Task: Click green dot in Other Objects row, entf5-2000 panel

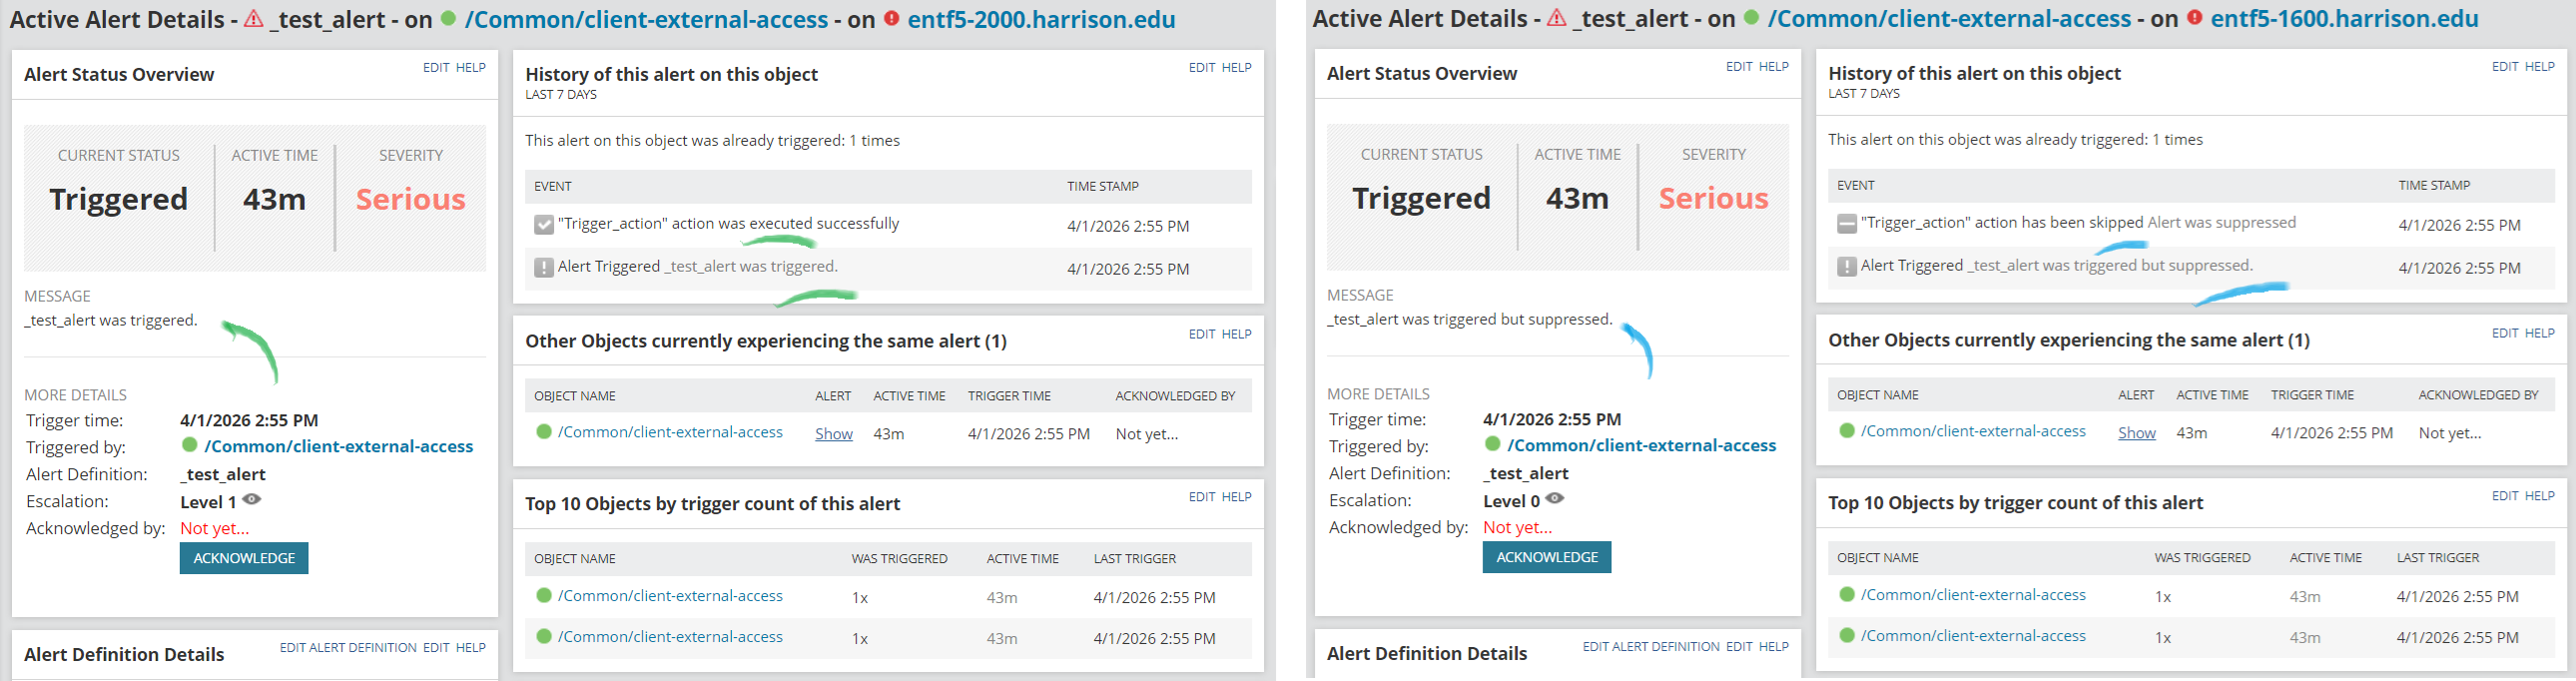Action: click(544, 432)
